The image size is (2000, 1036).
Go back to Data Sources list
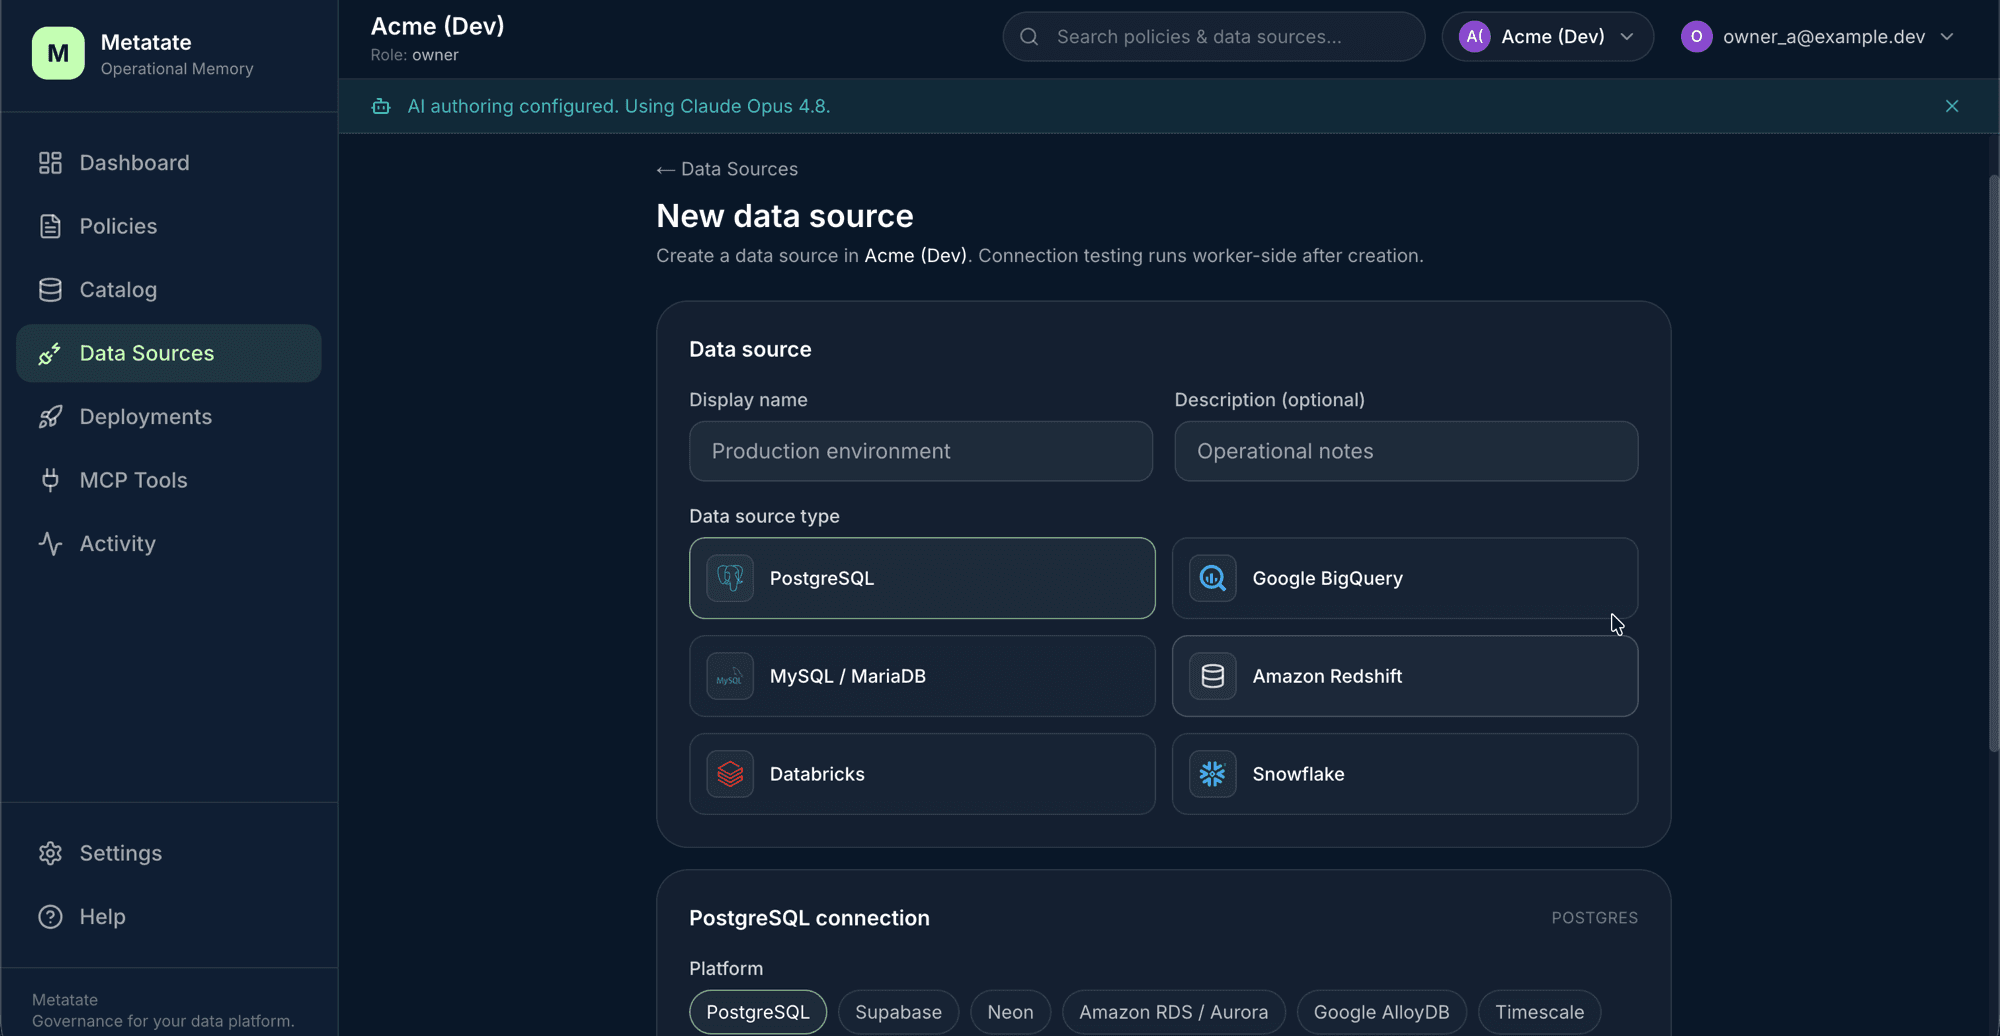(x=727, y=169)
